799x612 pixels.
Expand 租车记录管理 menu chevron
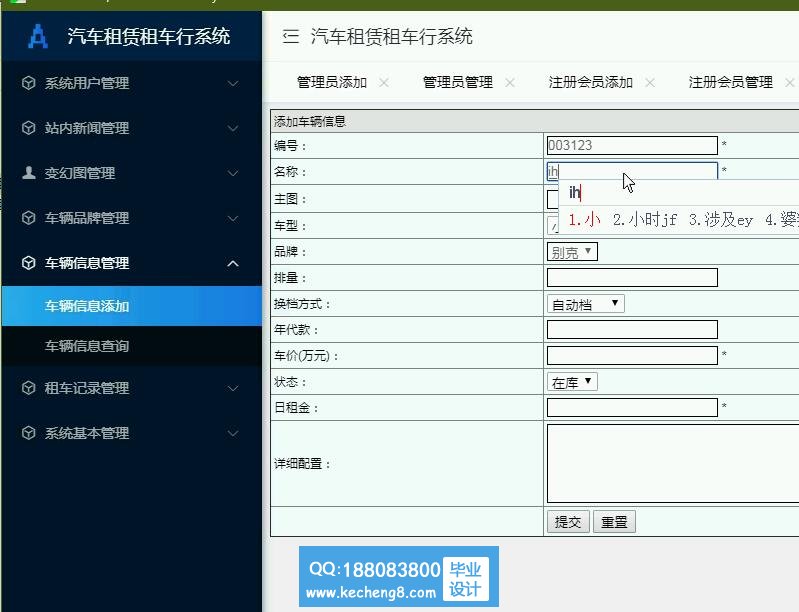click(233, 388)
